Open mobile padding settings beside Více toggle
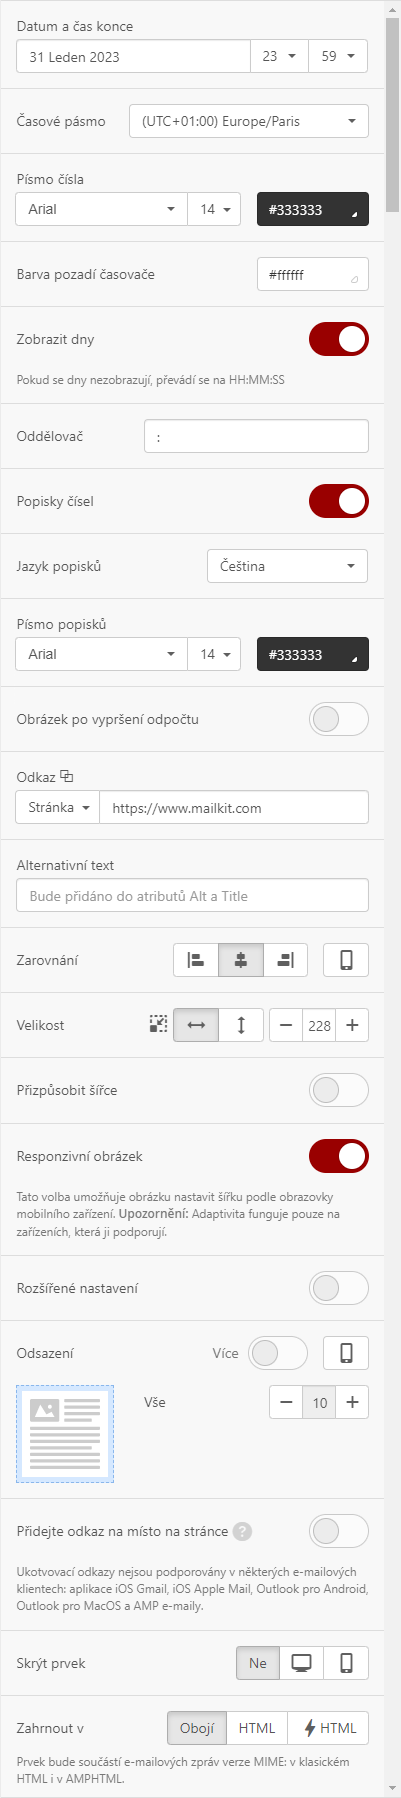The width and height of the screenshot is (401, 1798). coord(346,1353)
